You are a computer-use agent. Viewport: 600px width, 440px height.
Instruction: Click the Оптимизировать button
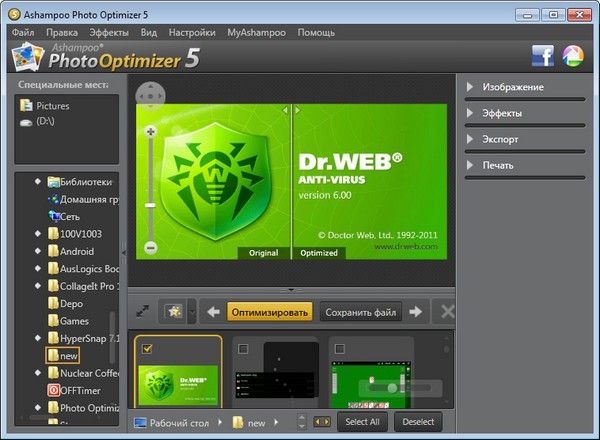pos(270,312)
